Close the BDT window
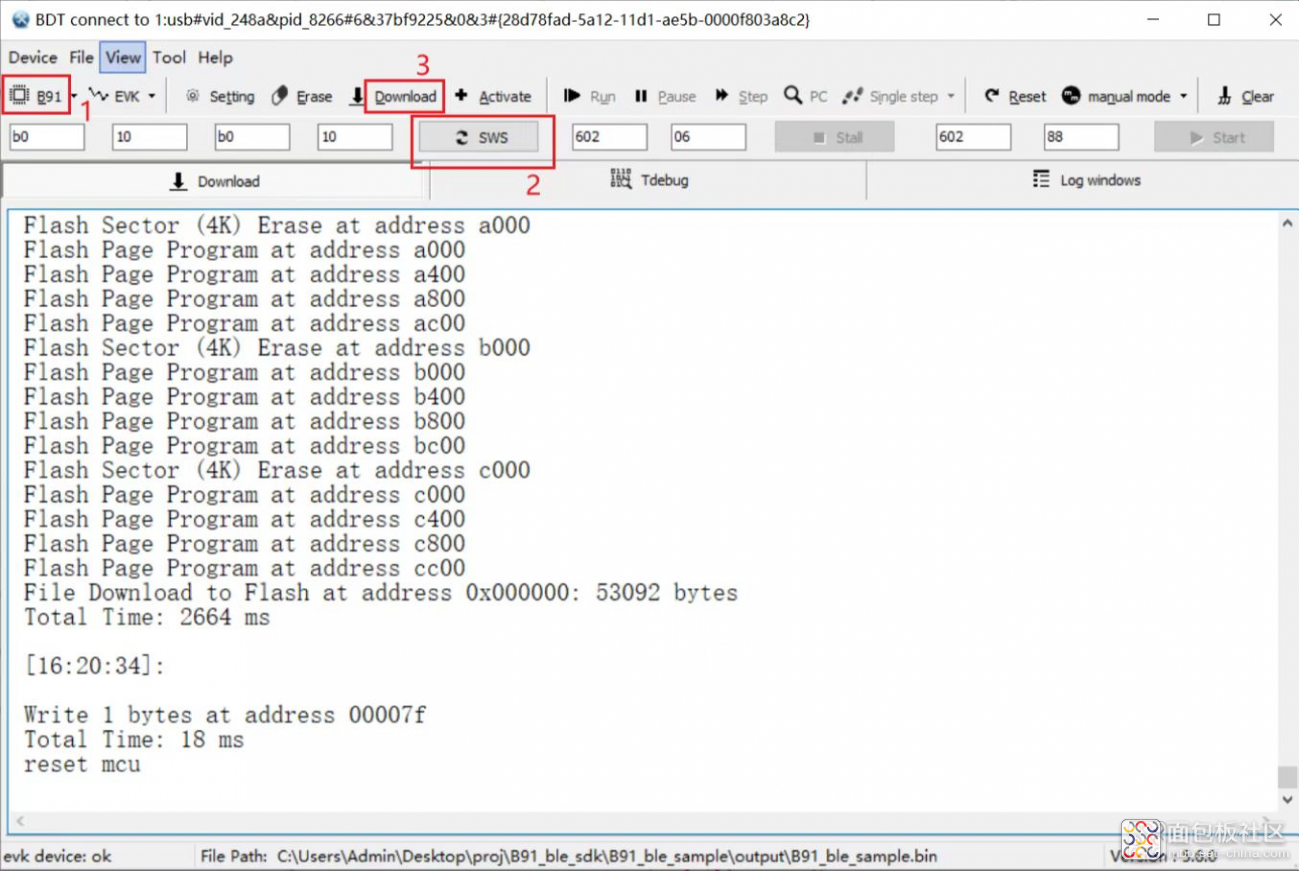1299x871 pixels. click(x=1275, y=20)
